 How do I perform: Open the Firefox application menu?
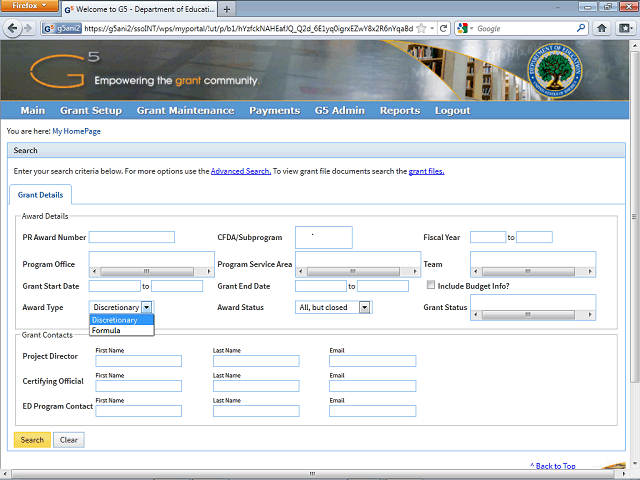[x=29, y=6]
